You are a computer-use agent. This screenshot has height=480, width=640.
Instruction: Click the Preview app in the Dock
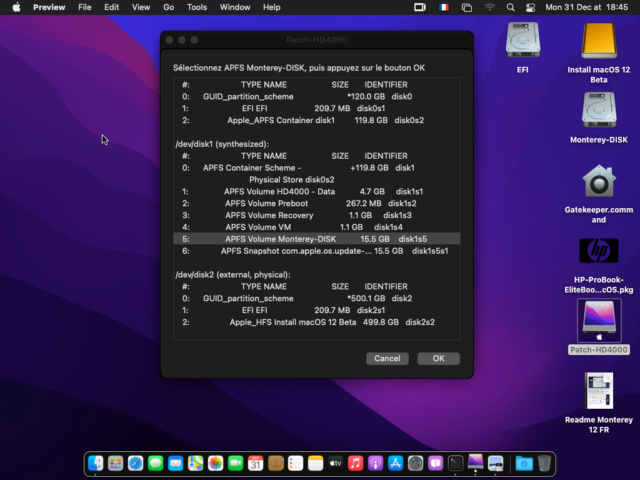(496, 463)
